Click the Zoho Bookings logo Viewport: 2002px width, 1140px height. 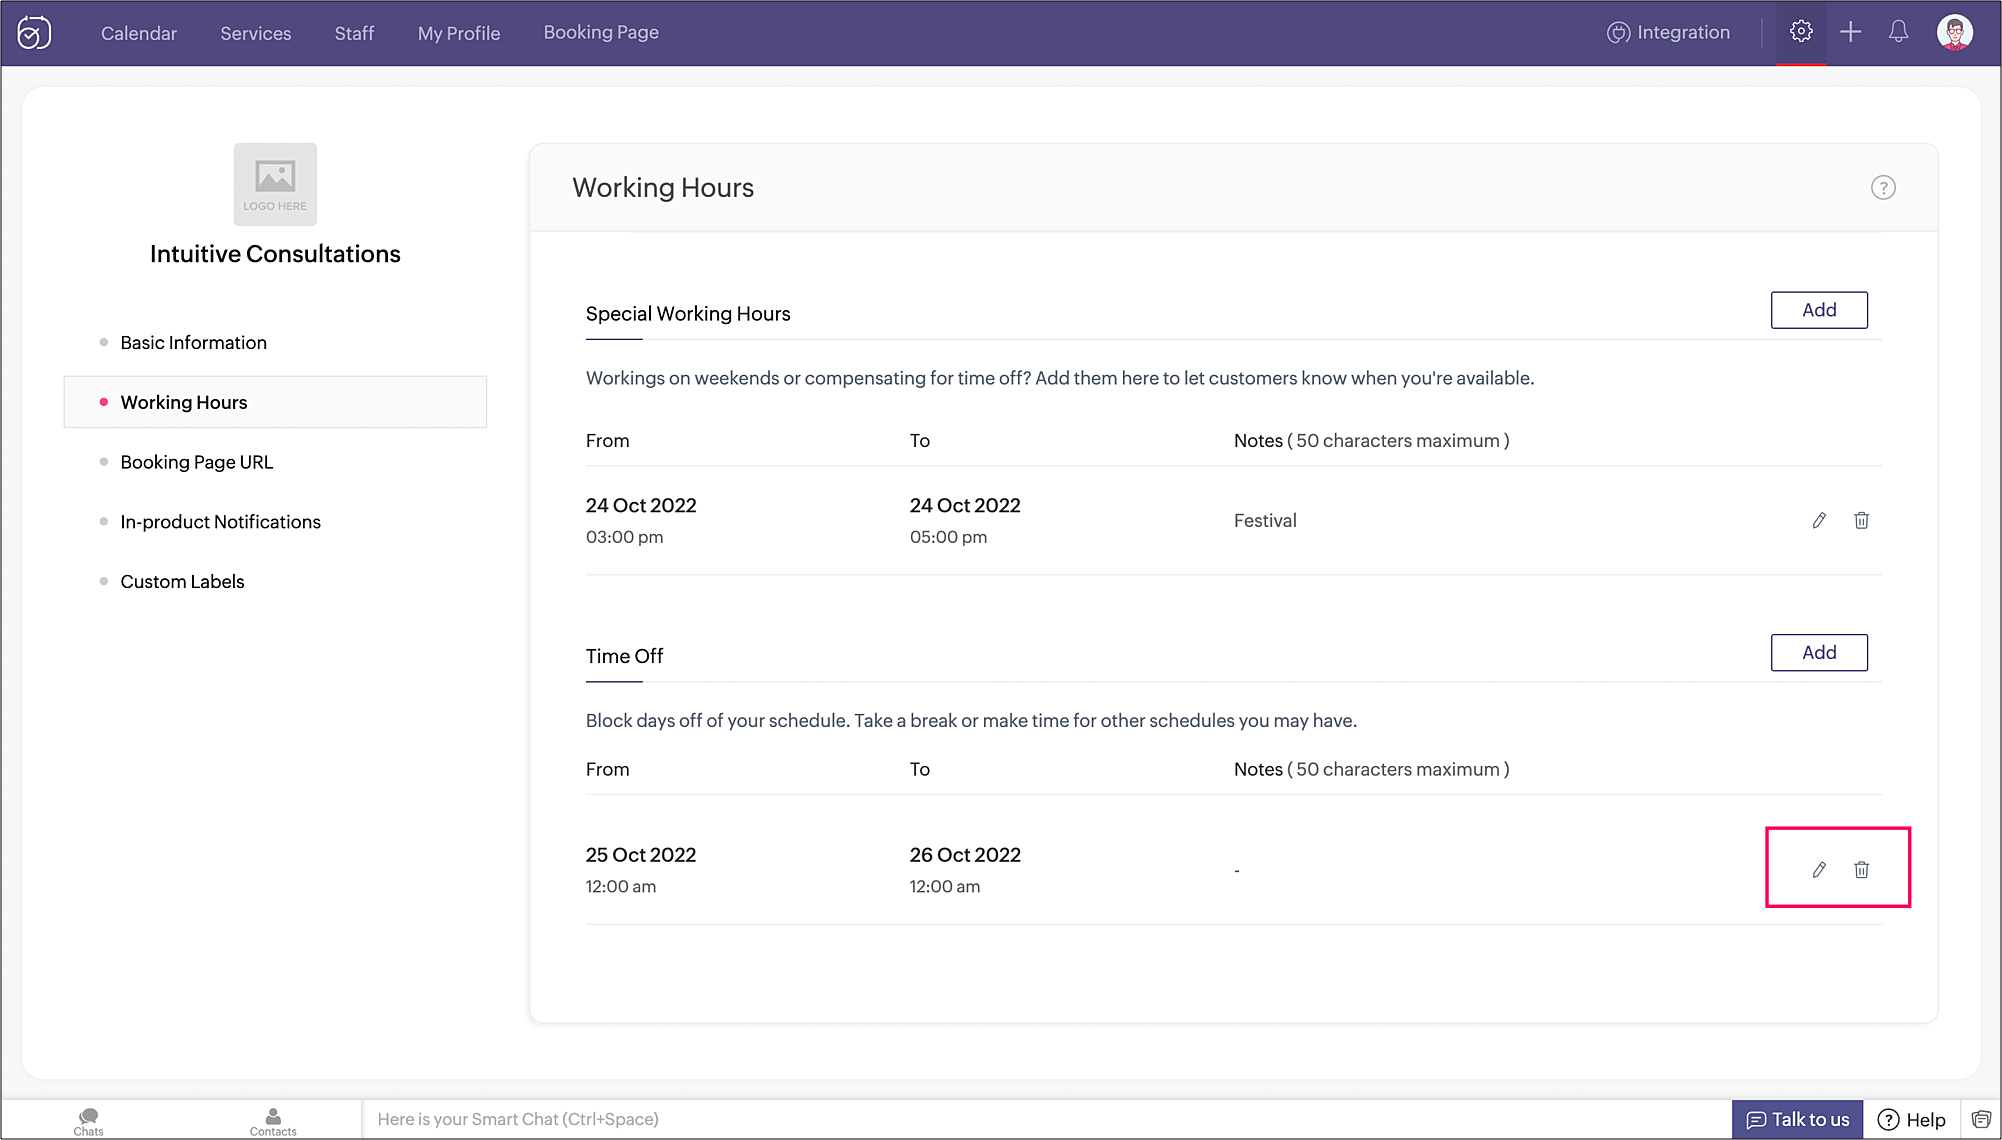tap(34, 33)
